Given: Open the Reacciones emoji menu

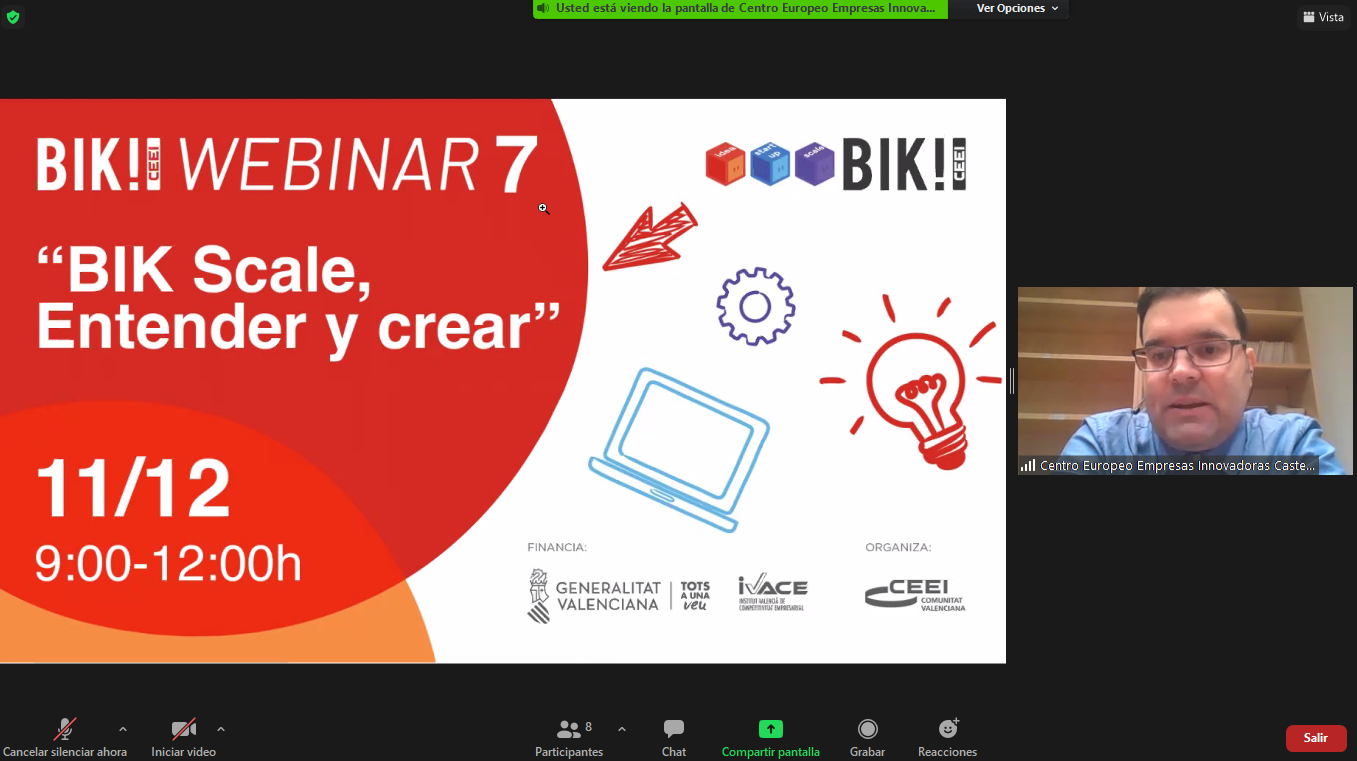Looking at the screenshot, I should (947, 737).
